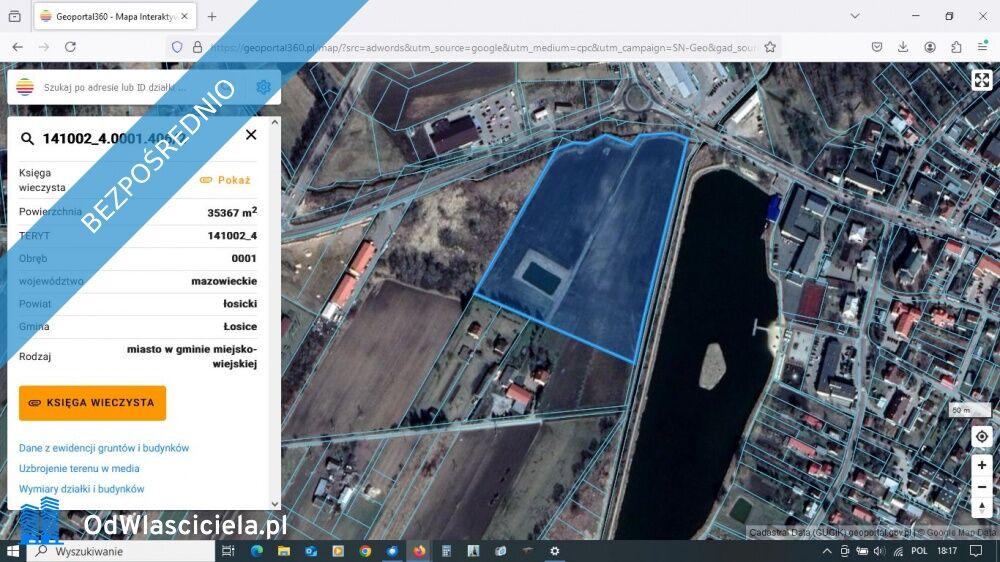Expand the list all tabs chevron

tap(855, 16)
